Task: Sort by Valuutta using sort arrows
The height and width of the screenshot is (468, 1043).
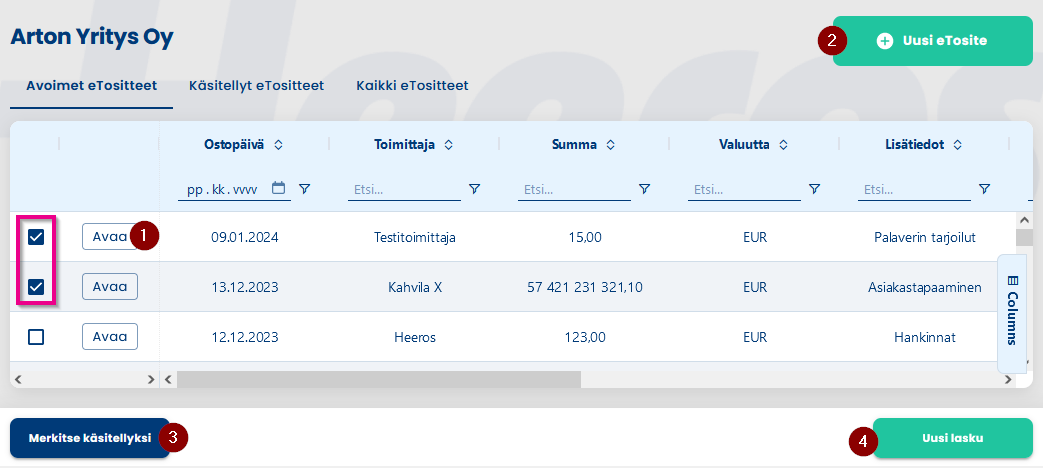Action: tap(784, 144)
